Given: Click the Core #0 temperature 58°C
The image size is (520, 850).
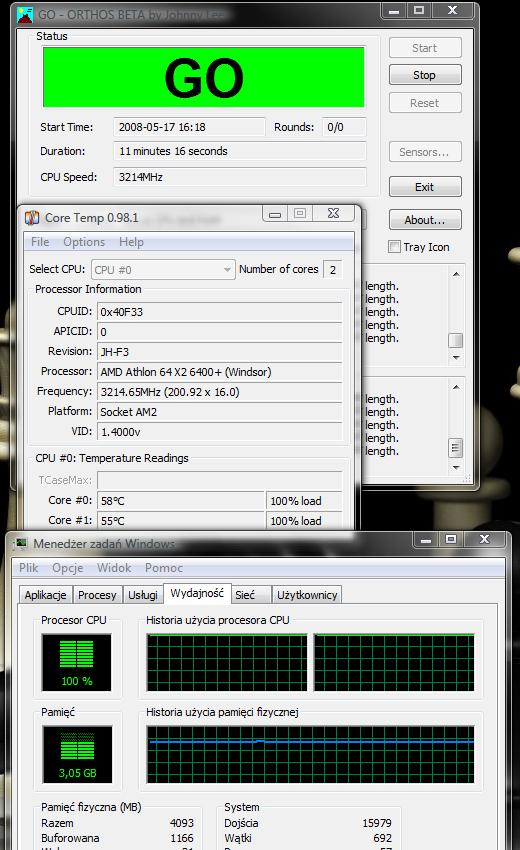Looking at the screenshot, I should (x=181, y=501).
